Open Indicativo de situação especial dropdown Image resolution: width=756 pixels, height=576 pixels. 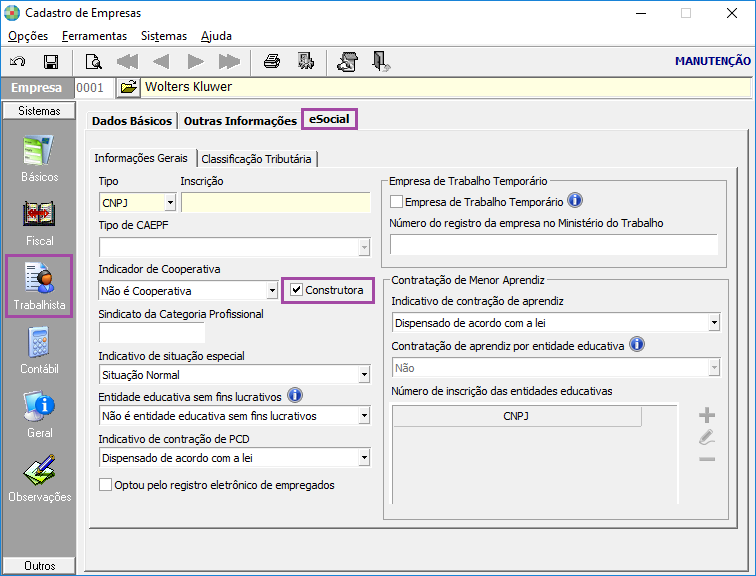coord(364,375)
